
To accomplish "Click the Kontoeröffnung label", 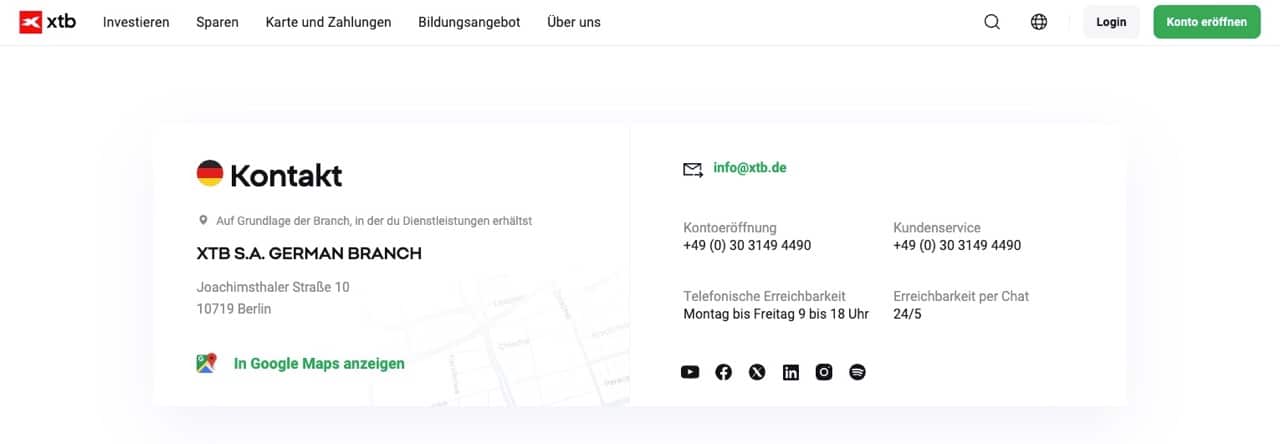I will click(730, 228).
